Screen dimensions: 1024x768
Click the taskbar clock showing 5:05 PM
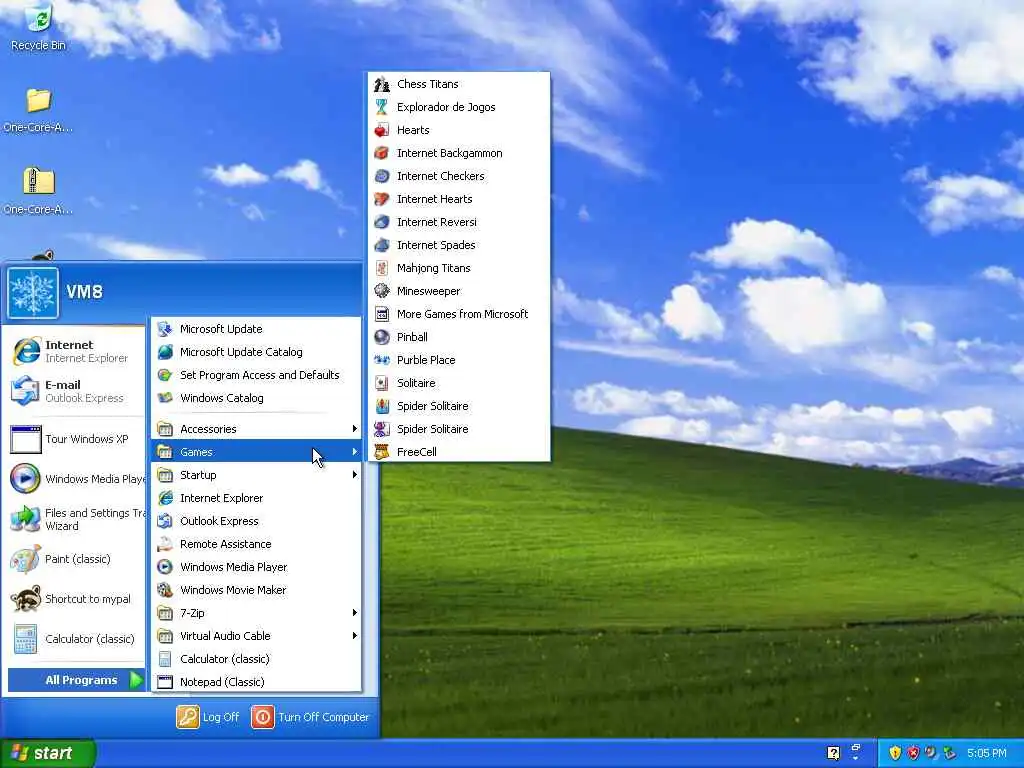pos(987,753)
